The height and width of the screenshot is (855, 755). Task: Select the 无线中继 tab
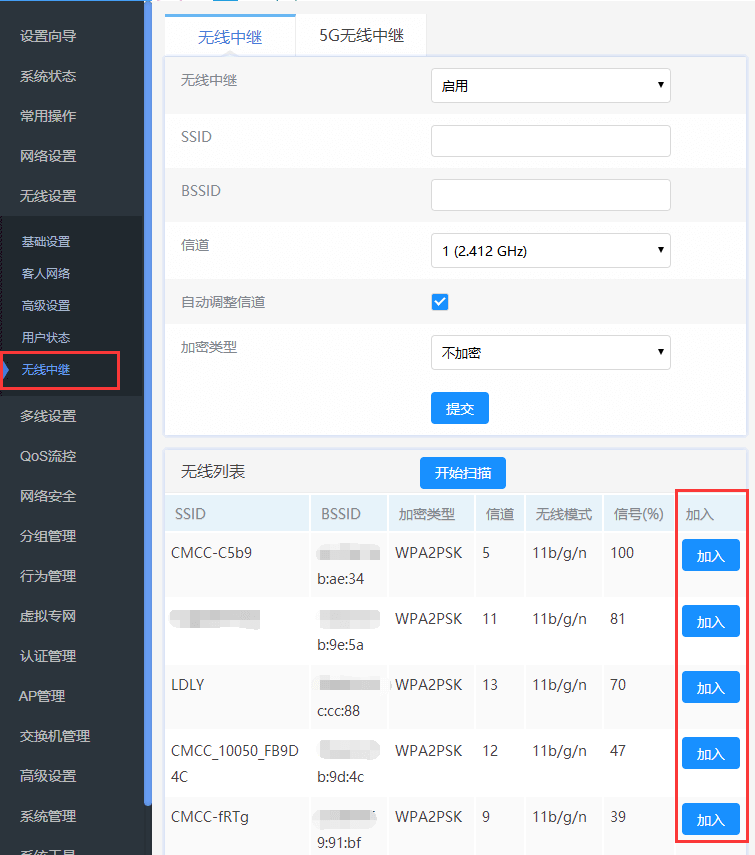(x=230, y=37)
